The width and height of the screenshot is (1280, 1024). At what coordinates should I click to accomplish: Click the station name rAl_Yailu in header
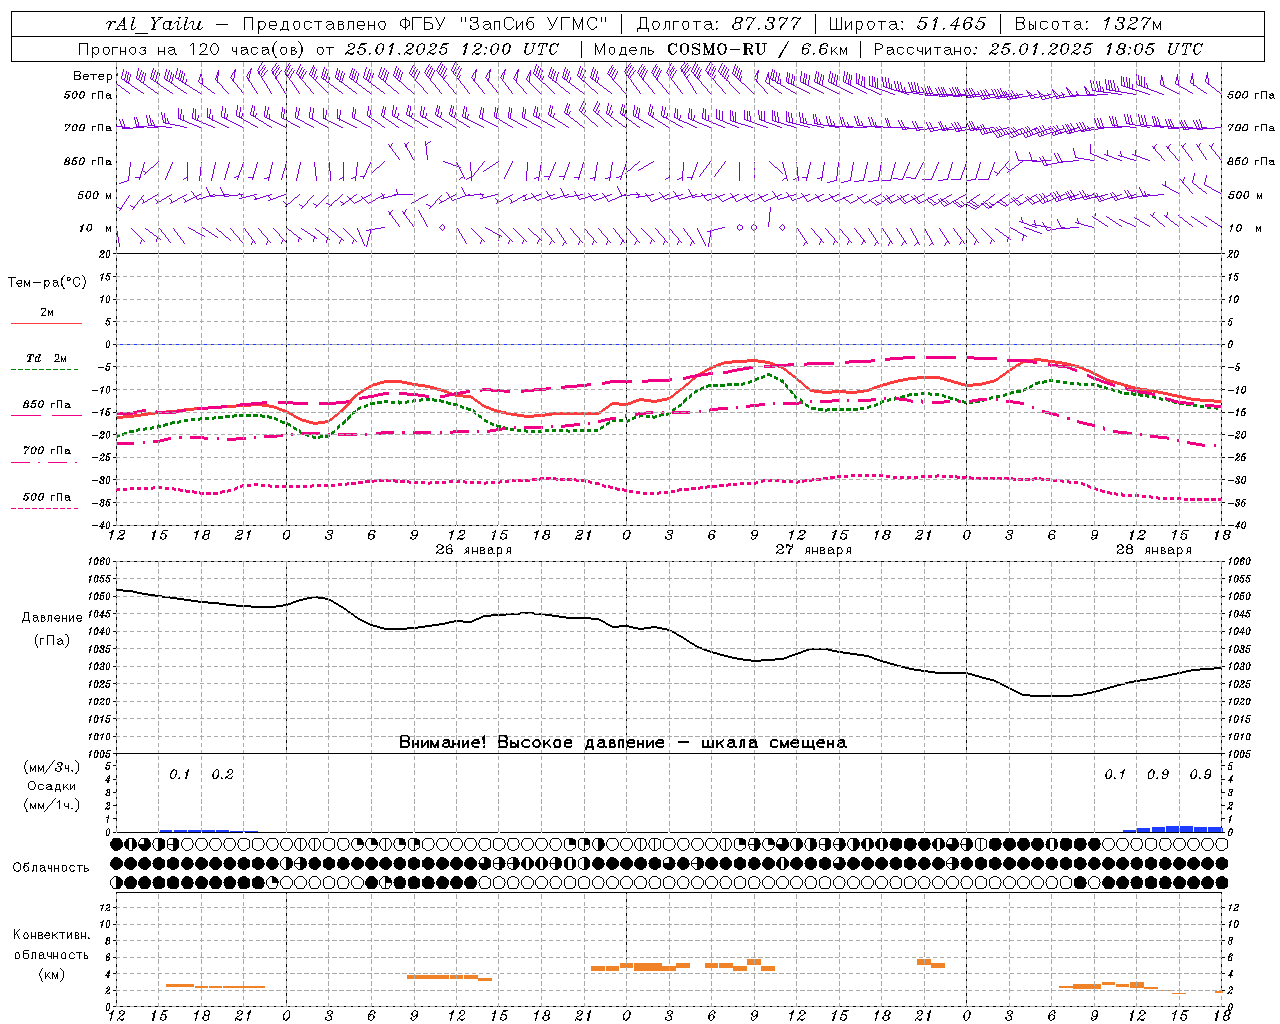154,24
